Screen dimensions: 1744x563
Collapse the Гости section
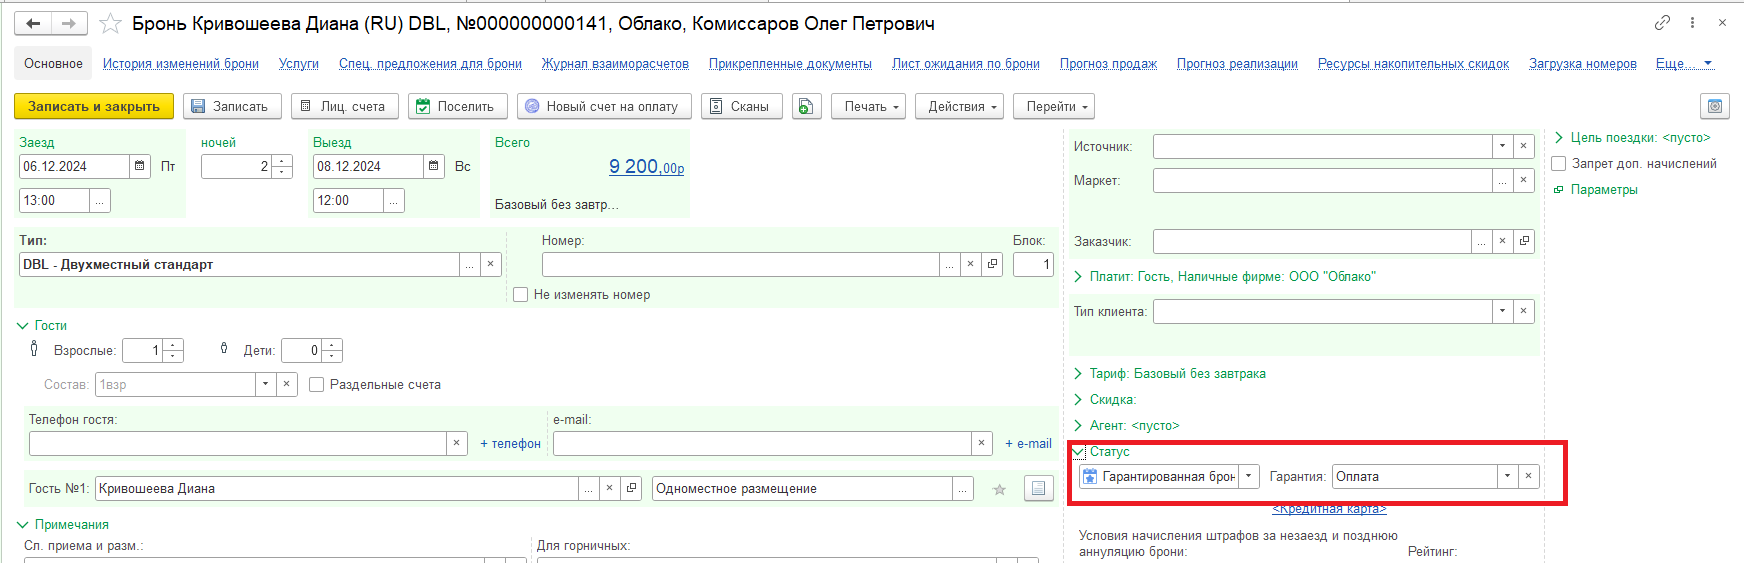(23, 325)
